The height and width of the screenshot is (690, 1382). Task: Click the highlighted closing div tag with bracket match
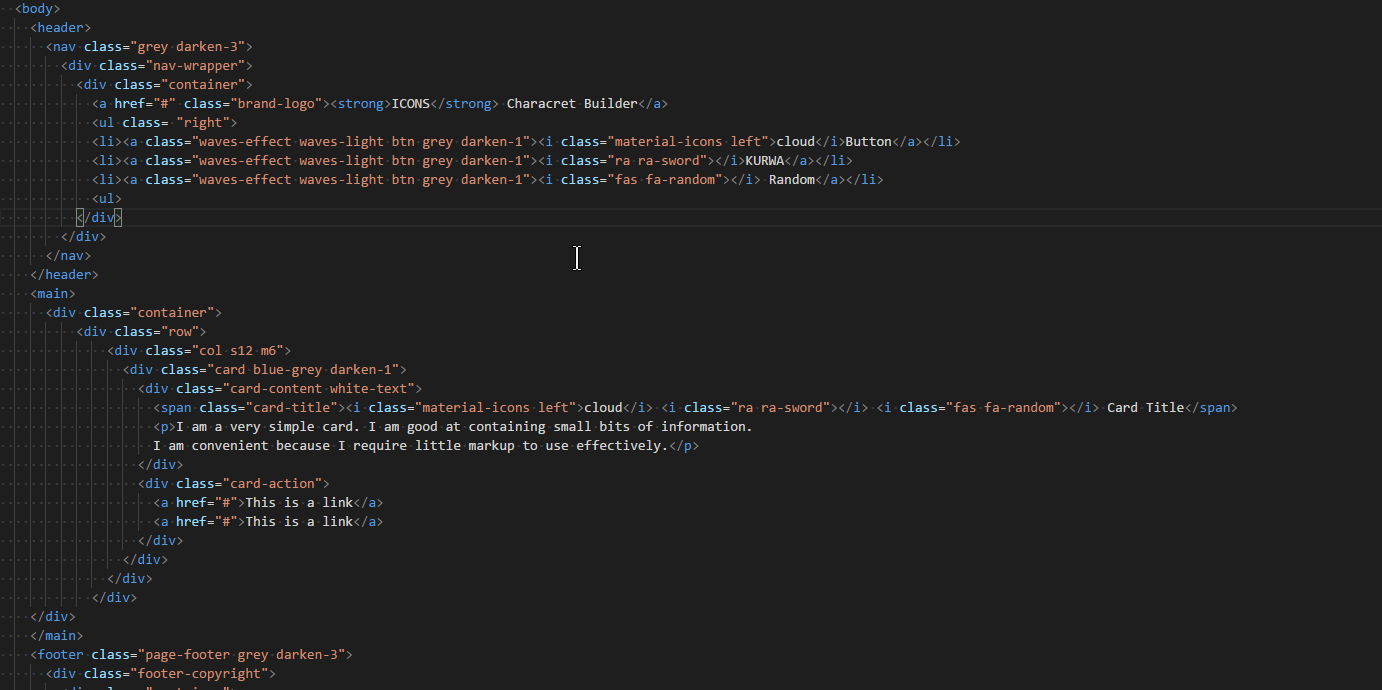[99, 217]
